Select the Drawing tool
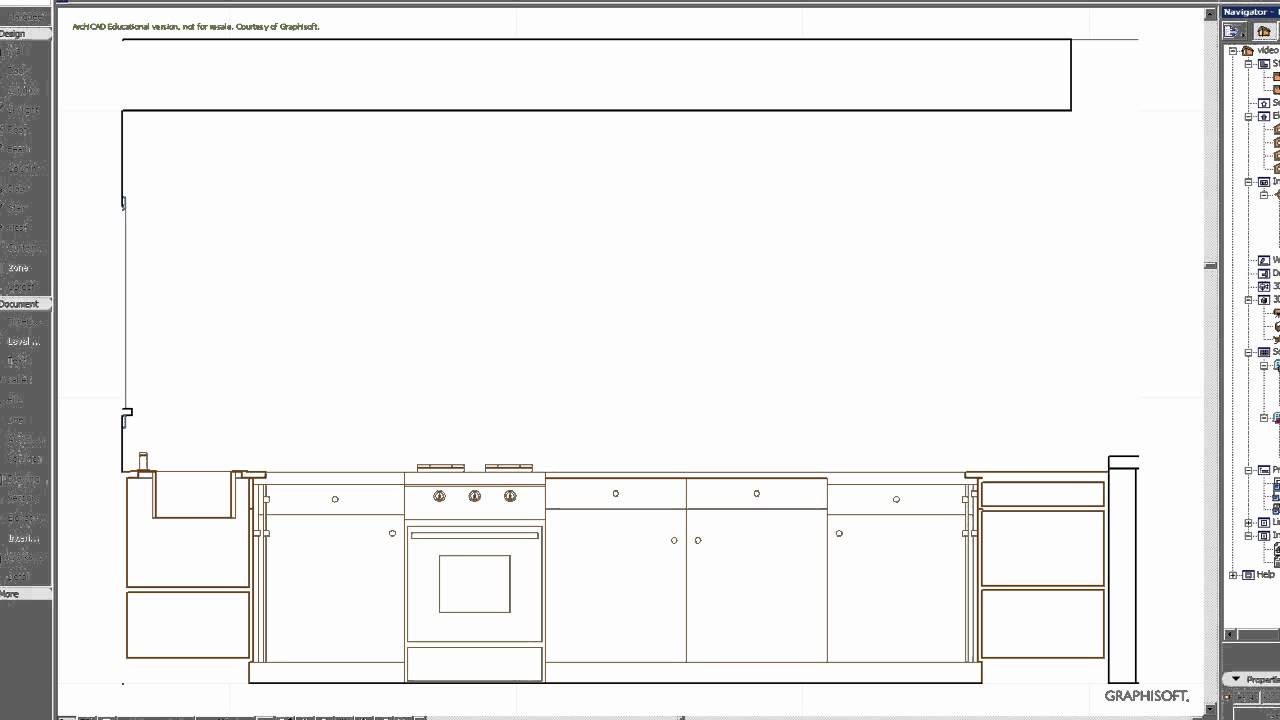 25,478
